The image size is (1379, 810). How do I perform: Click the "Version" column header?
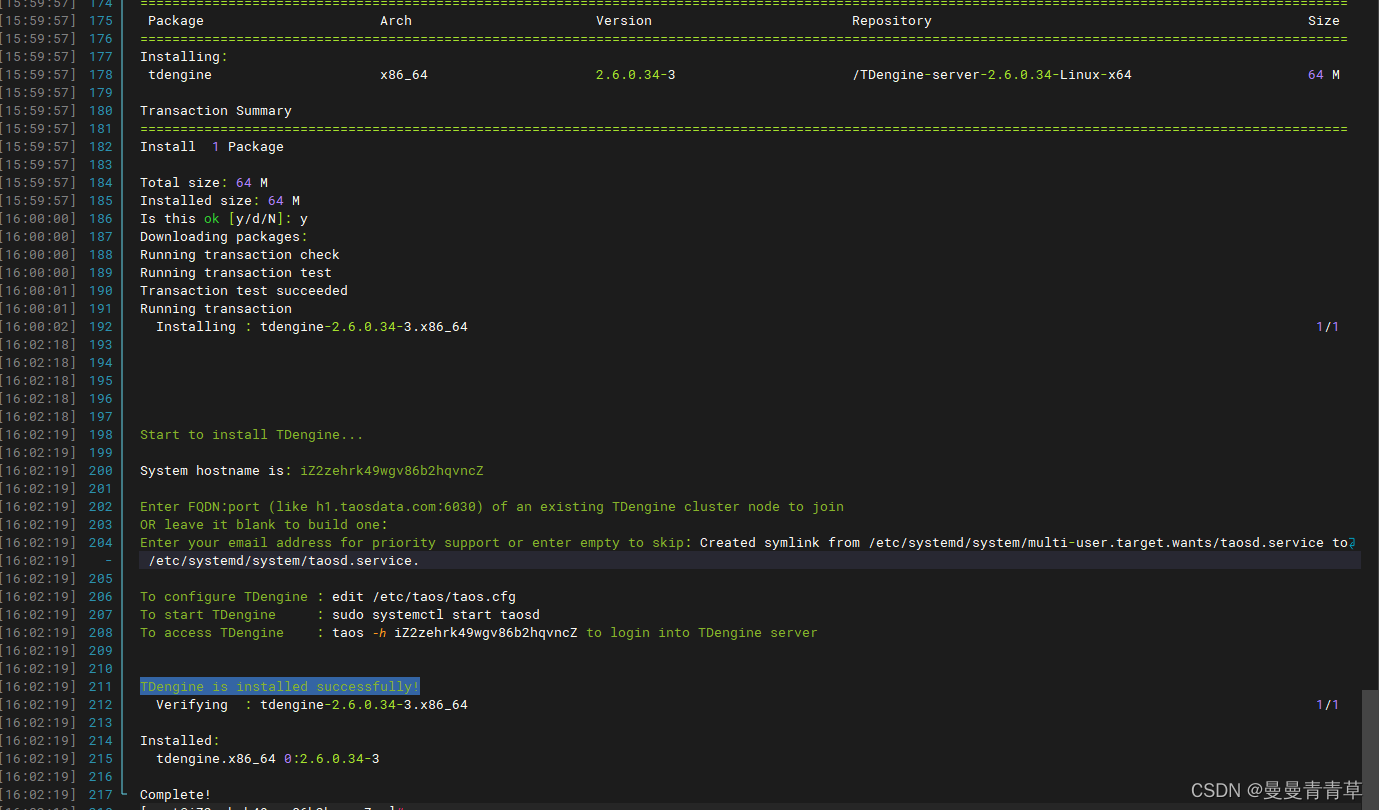pos(624,21)
